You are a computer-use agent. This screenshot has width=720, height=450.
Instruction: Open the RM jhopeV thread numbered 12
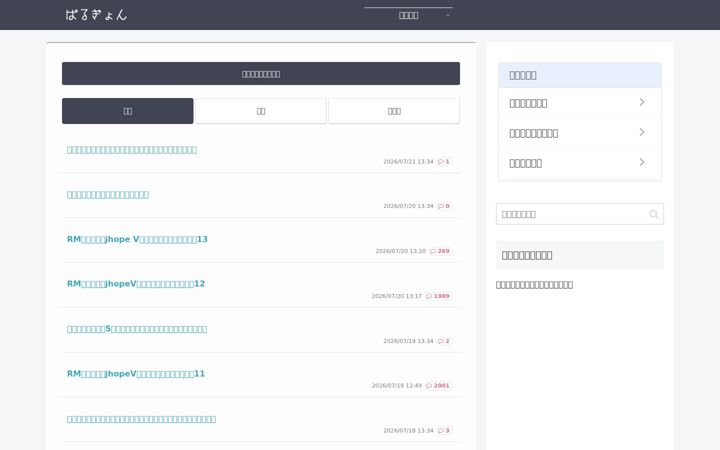tap(136, 284)
